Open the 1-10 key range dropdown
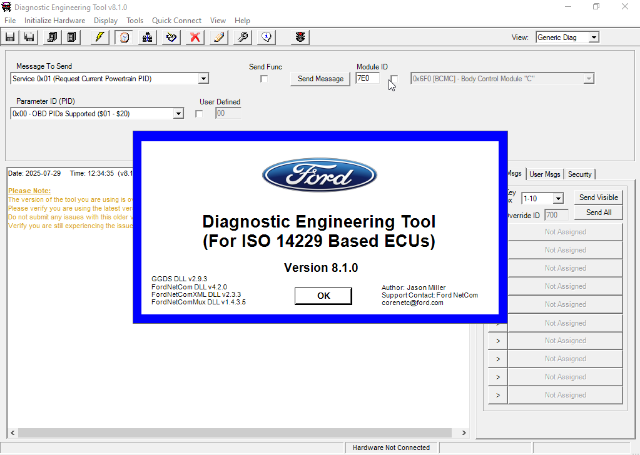The height and width of the screenshot is (455, 640). tap(558, 199)
